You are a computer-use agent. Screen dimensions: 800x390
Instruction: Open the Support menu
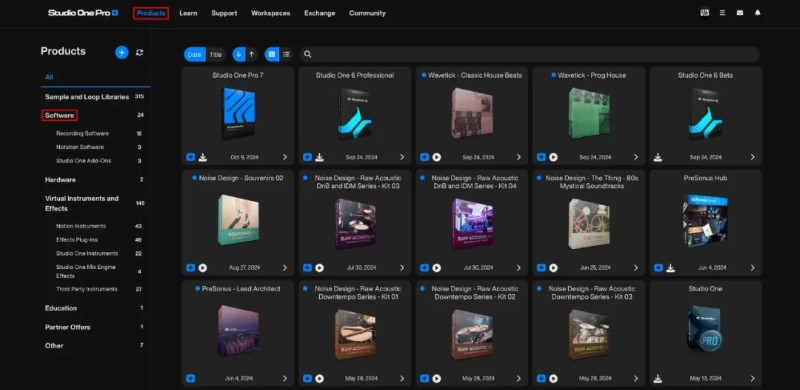click(224, 13)
